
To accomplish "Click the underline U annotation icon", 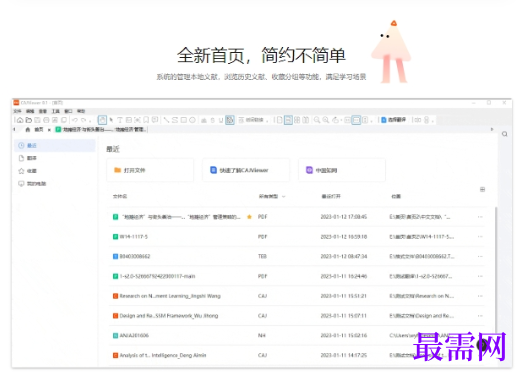I will pos(221,120).
